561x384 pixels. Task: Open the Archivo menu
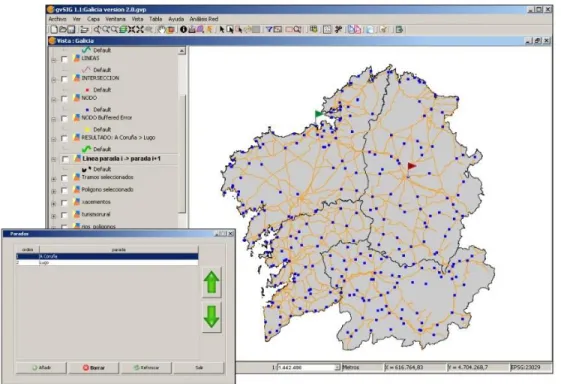click(57, 19)
